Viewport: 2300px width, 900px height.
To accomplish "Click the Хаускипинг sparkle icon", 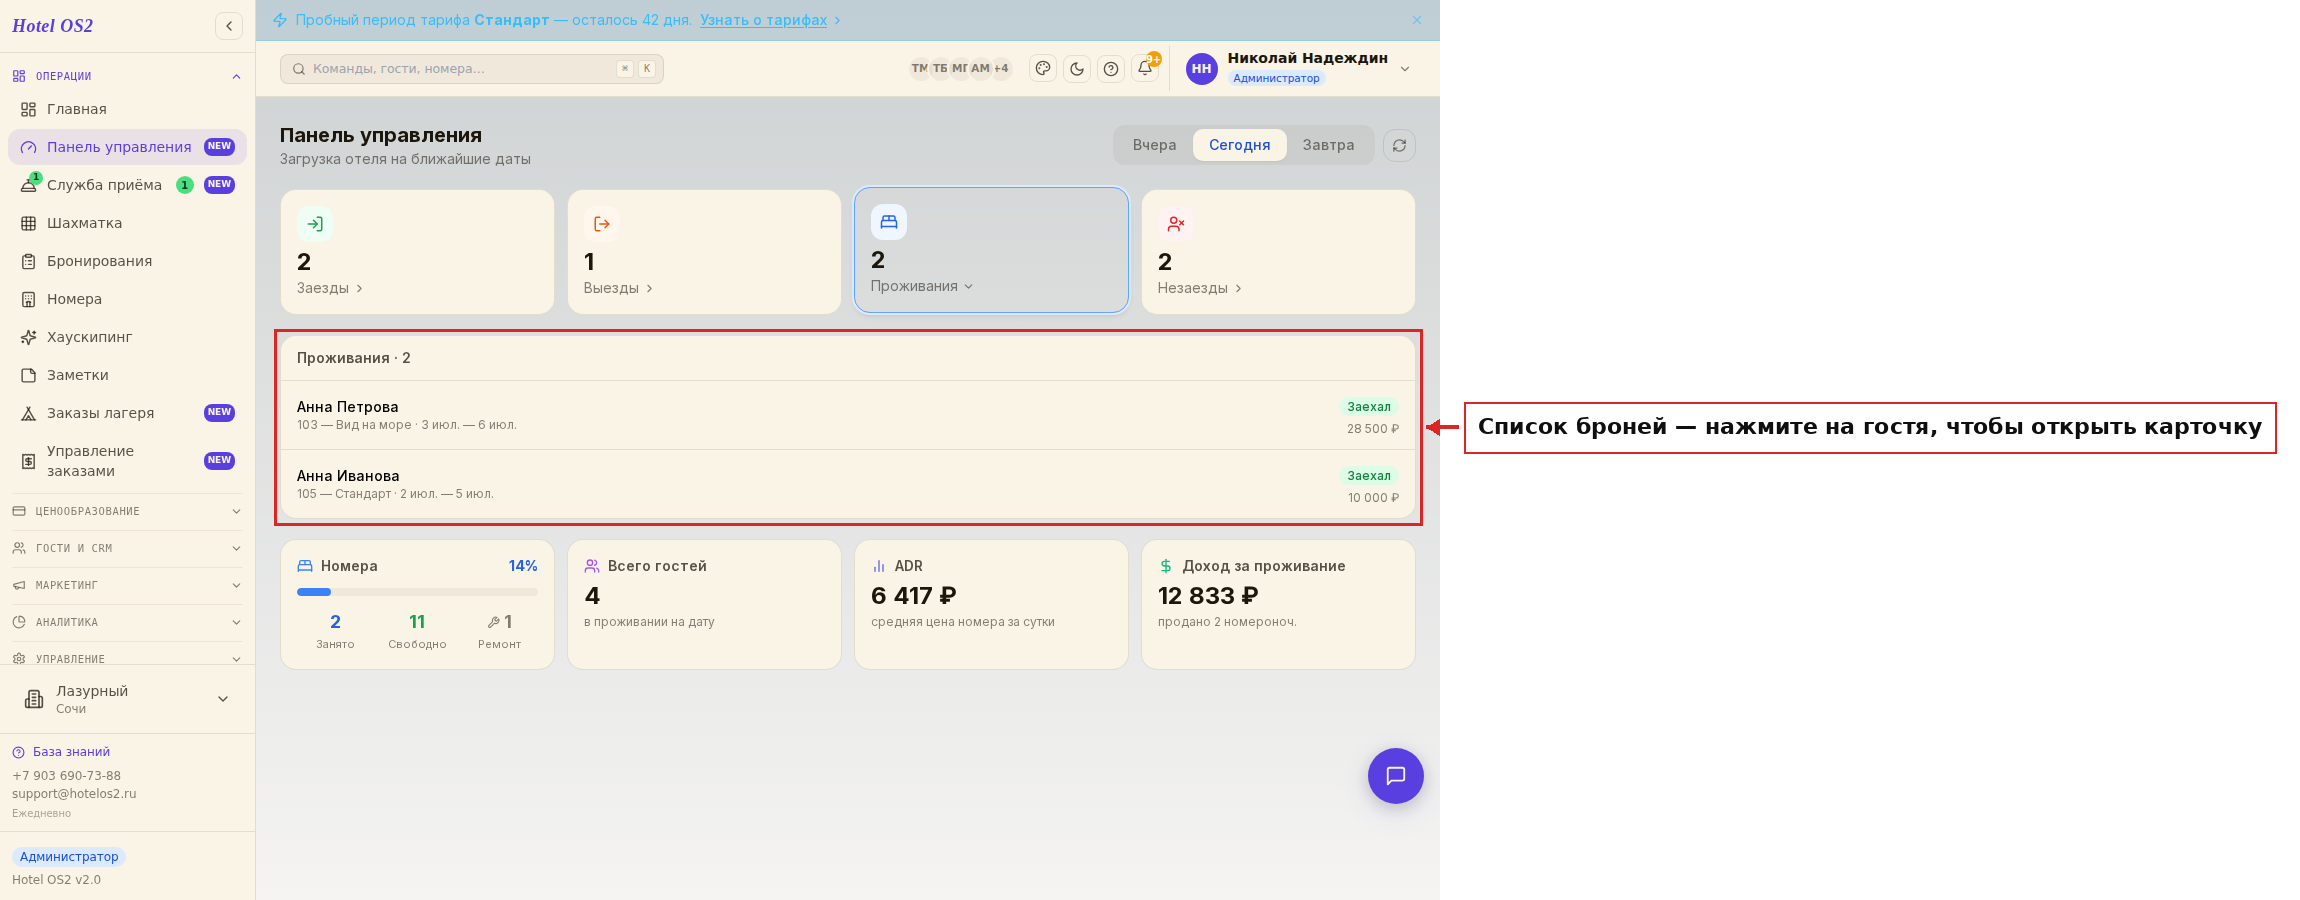I will pos(29,337).
